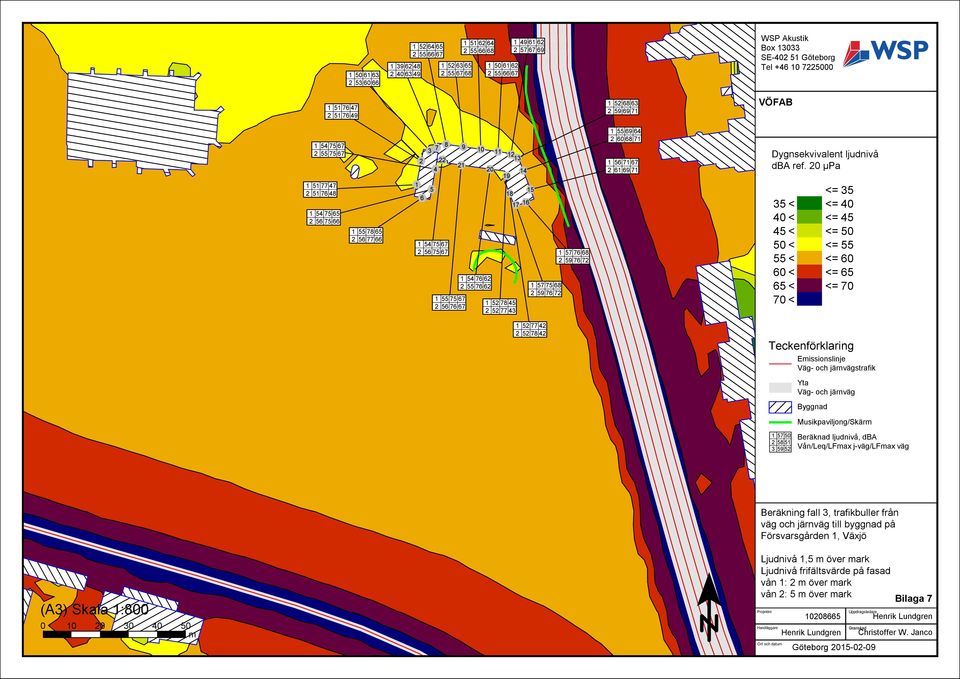Click receptor point 14 on the building
This screenshot has height=679, width=960.
click(523, 170)
